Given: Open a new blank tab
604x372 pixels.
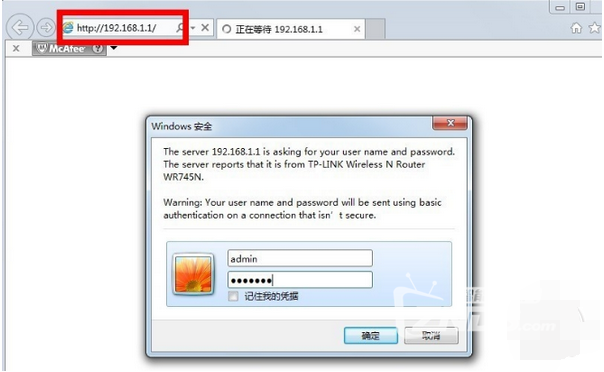Looking at the screenshot, I should tap(376, 29).
